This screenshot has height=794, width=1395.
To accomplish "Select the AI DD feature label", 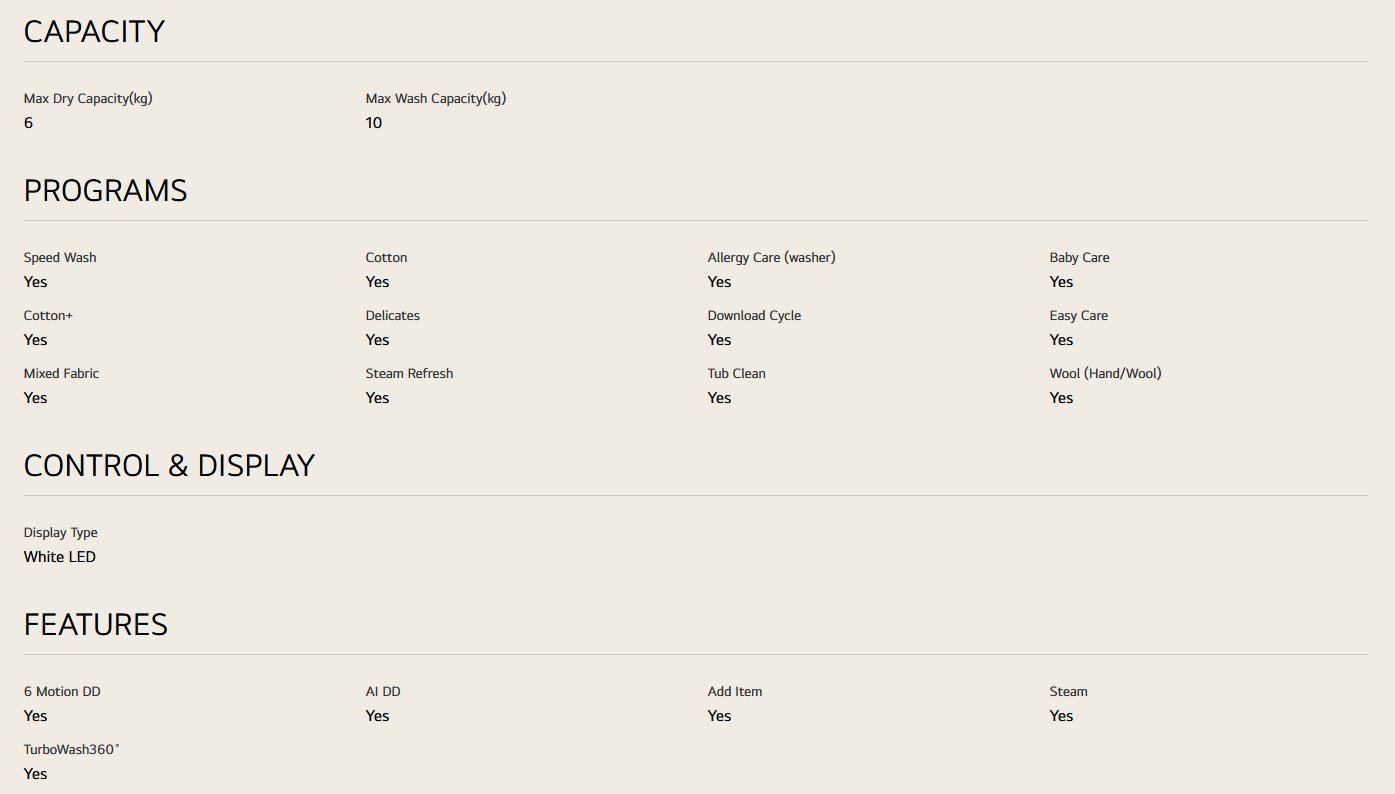I will [383, 692].
